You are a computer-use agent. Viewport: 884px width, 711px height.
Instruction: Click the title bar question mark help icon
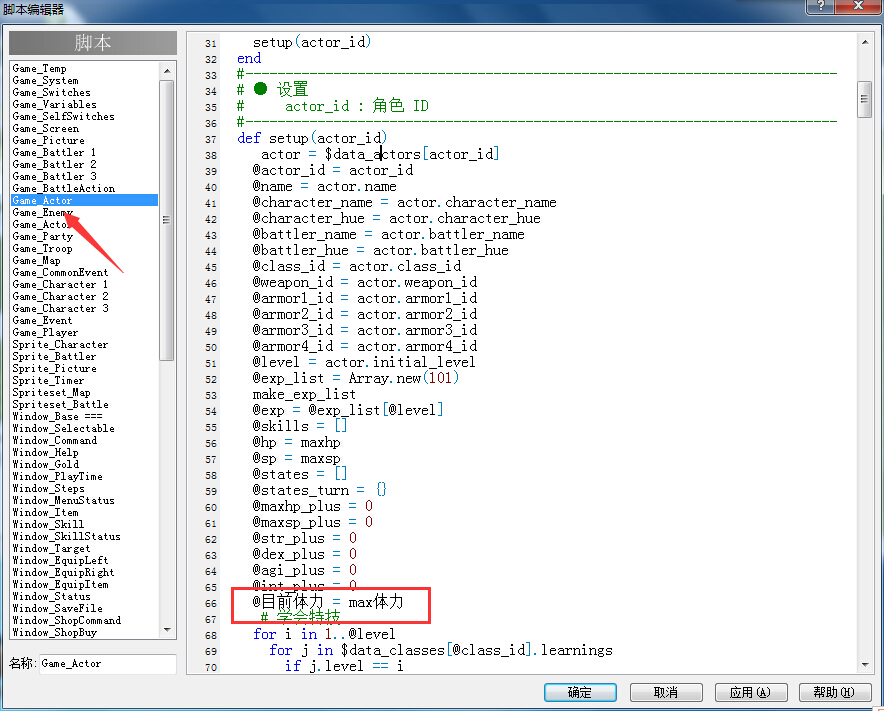(x=821, y=6)
